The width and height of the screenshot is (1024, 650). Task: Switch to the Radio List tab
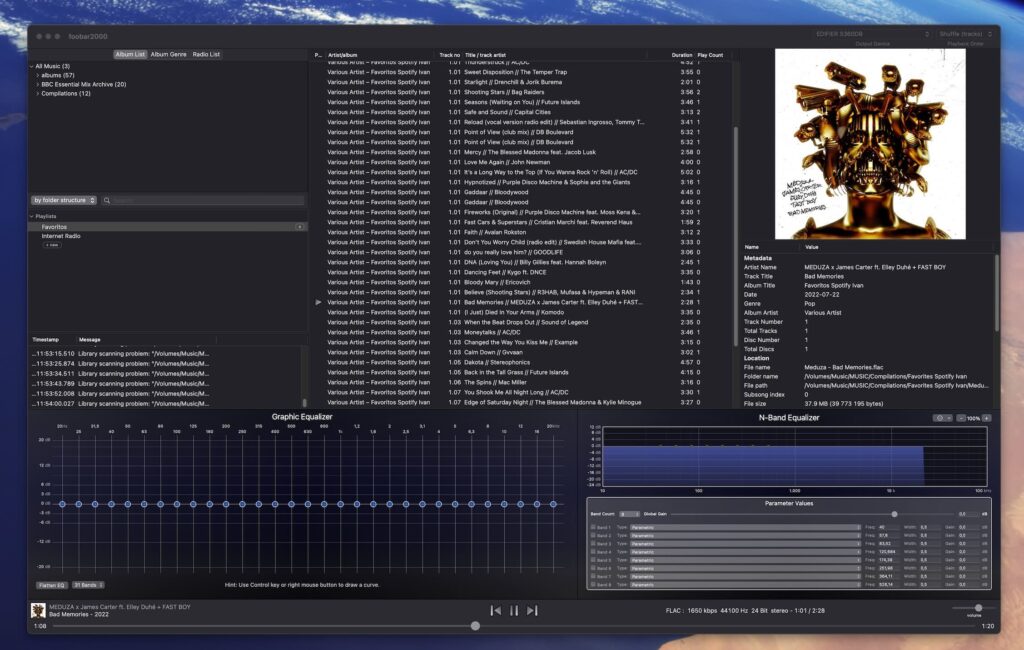pos(206,54)
